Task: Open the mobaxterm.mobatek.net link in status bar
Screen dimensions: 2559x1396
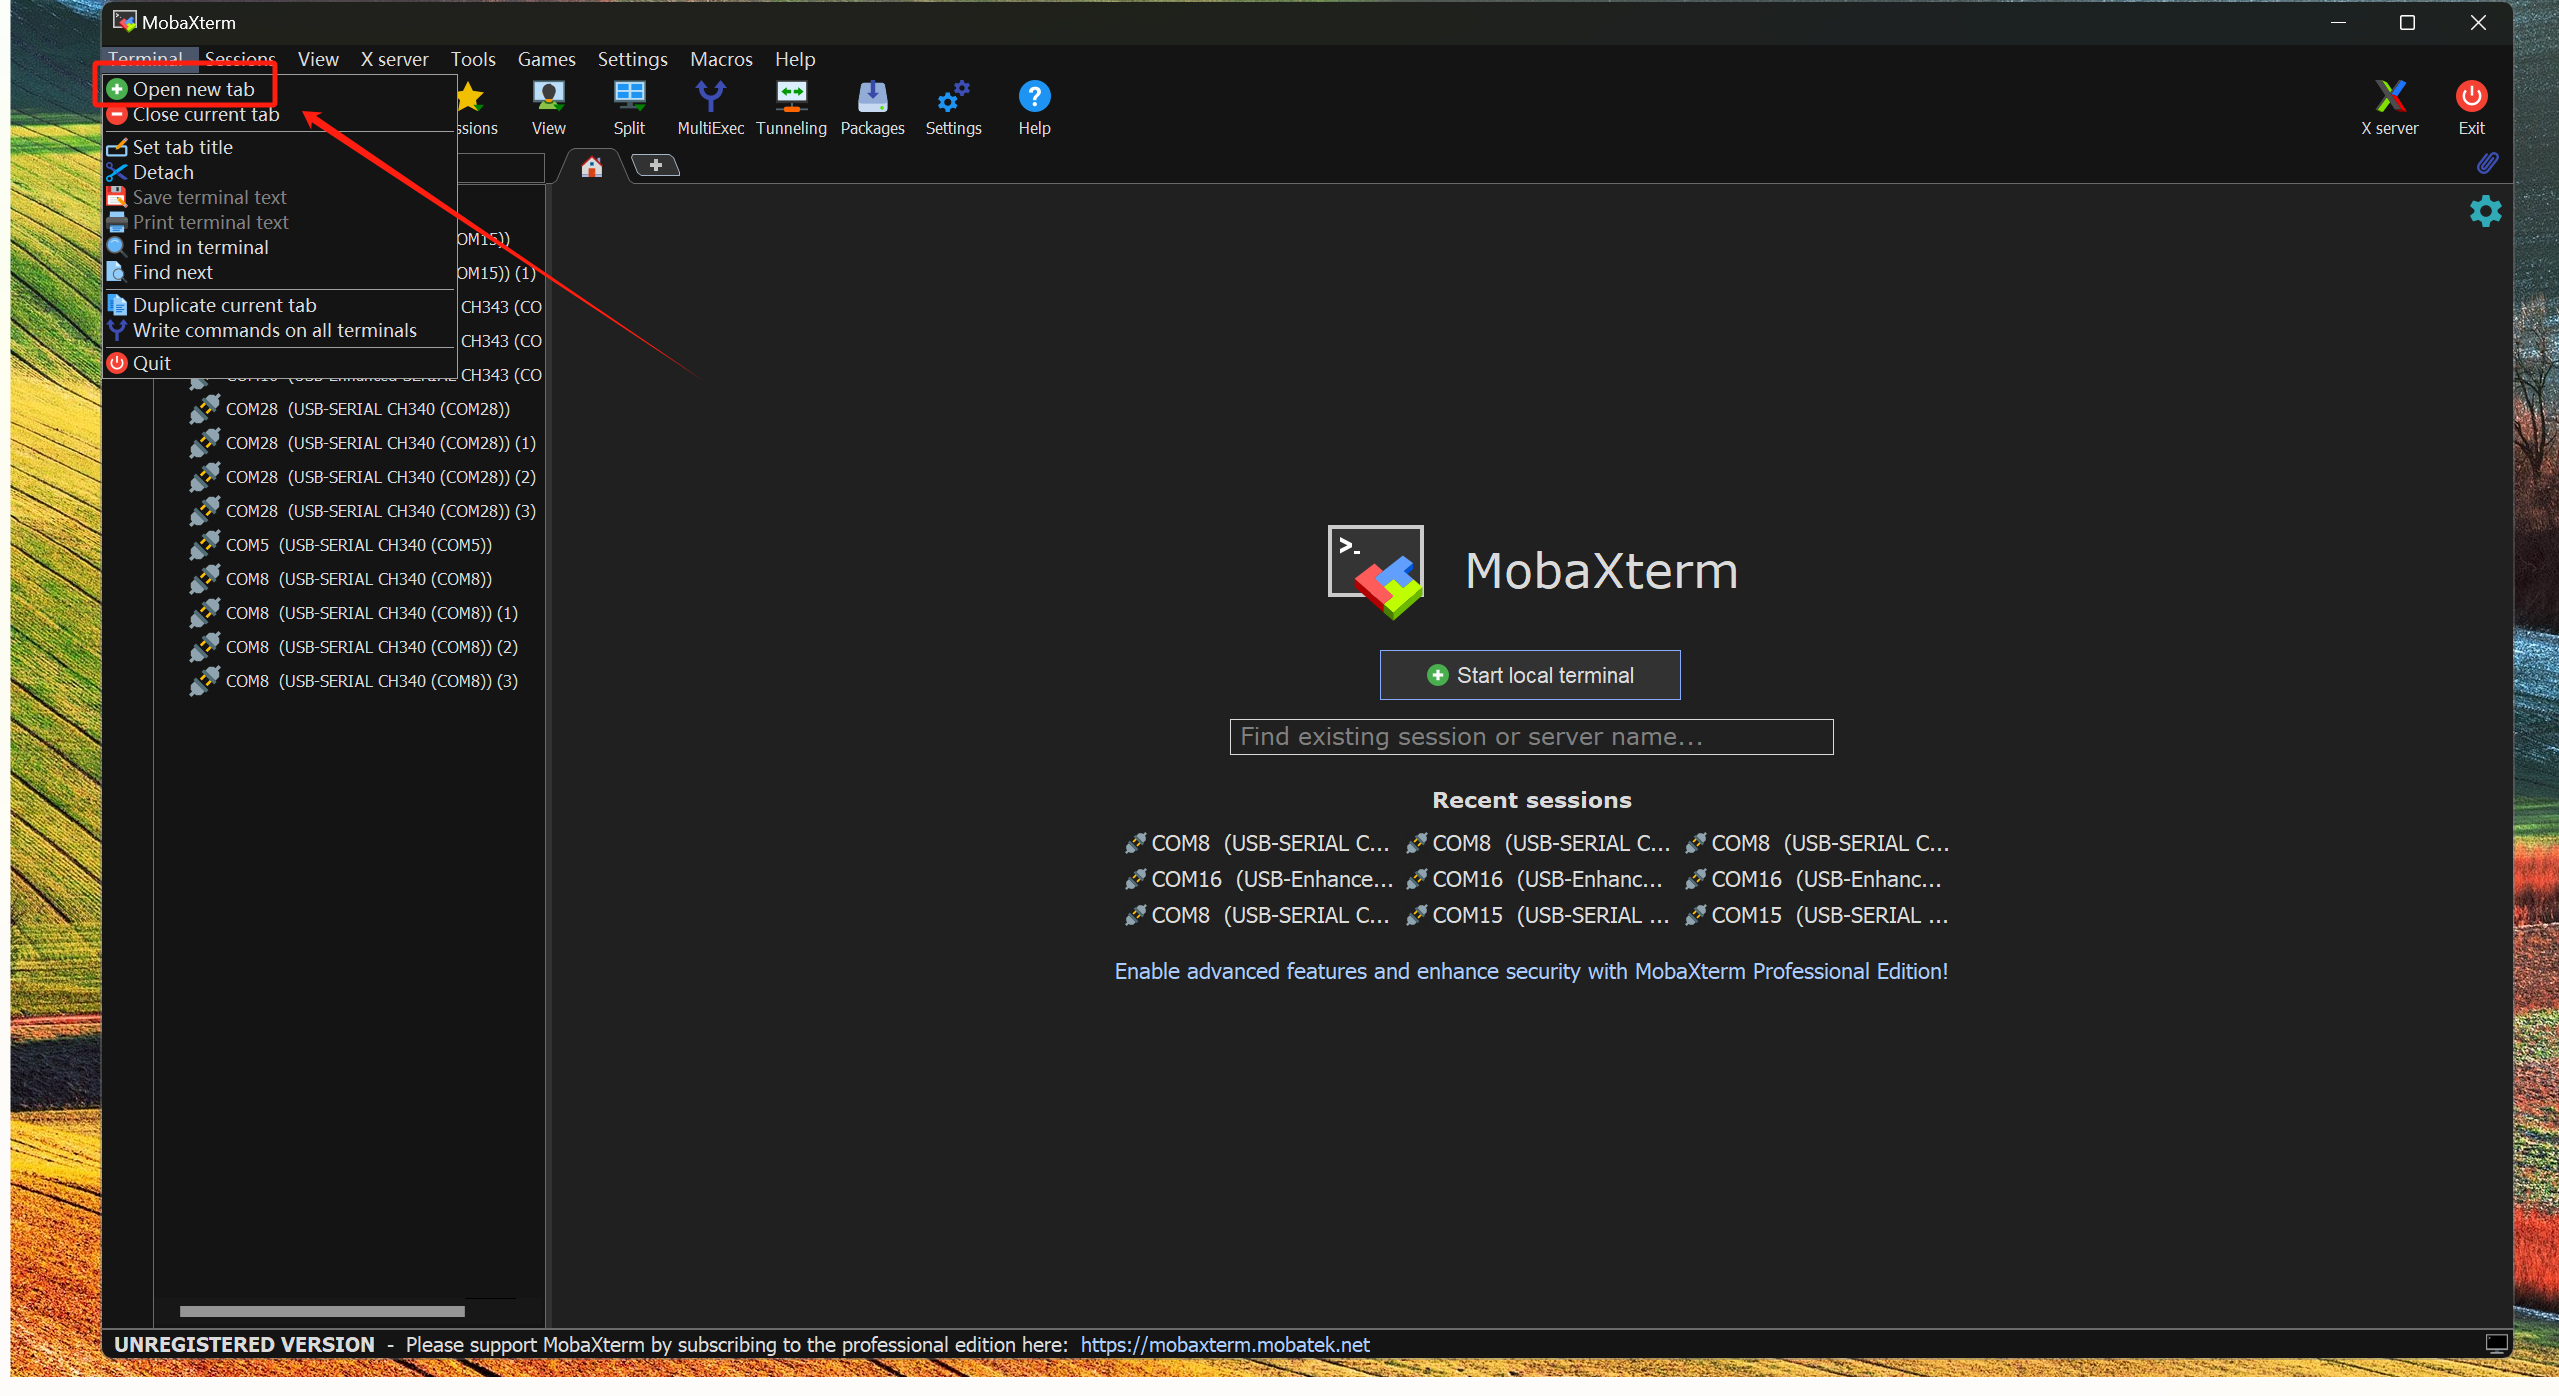Action: point(1224,1344)
